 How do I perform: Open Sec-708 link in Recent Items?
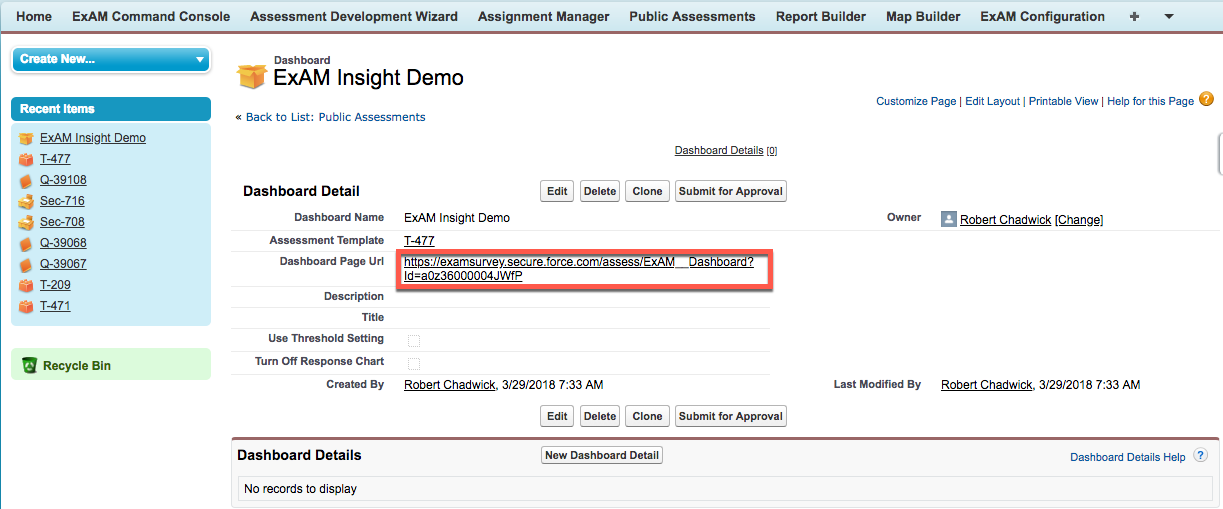(62, 222)
